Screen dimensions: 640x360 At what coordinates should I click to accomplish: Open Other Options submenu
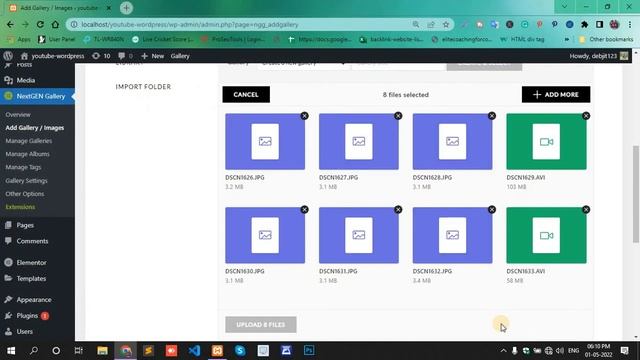[24, 193]
